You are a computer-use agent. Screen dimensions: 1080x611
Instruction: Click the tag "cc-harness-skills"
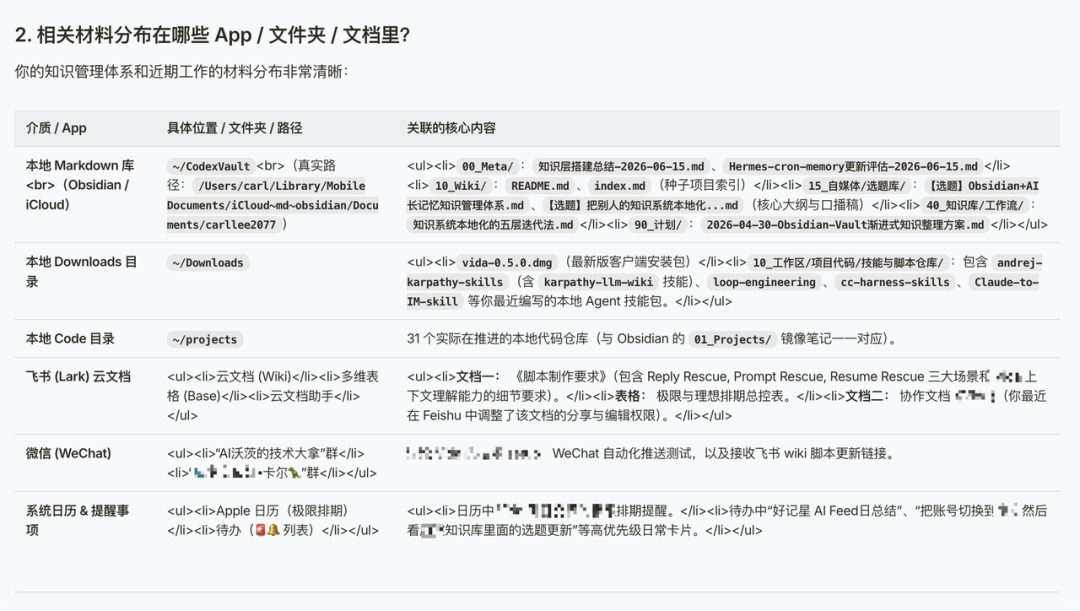(895, 282)
